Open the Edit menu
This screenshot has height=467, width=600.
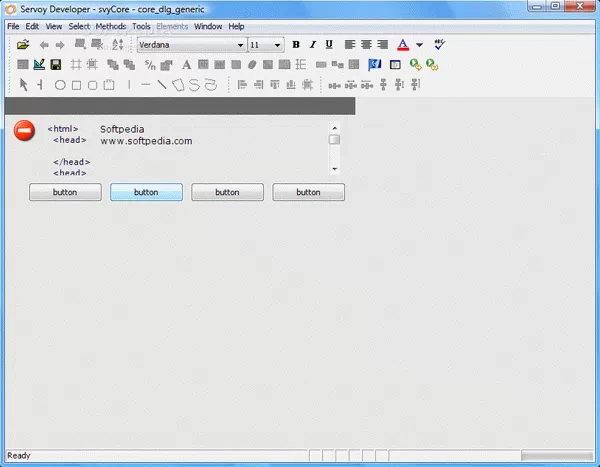(32, 26)
